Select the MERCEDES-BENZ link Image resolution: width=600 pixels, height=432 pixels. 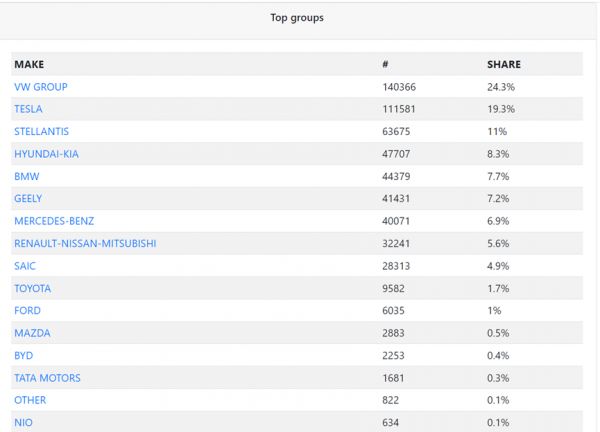[54, 221]
